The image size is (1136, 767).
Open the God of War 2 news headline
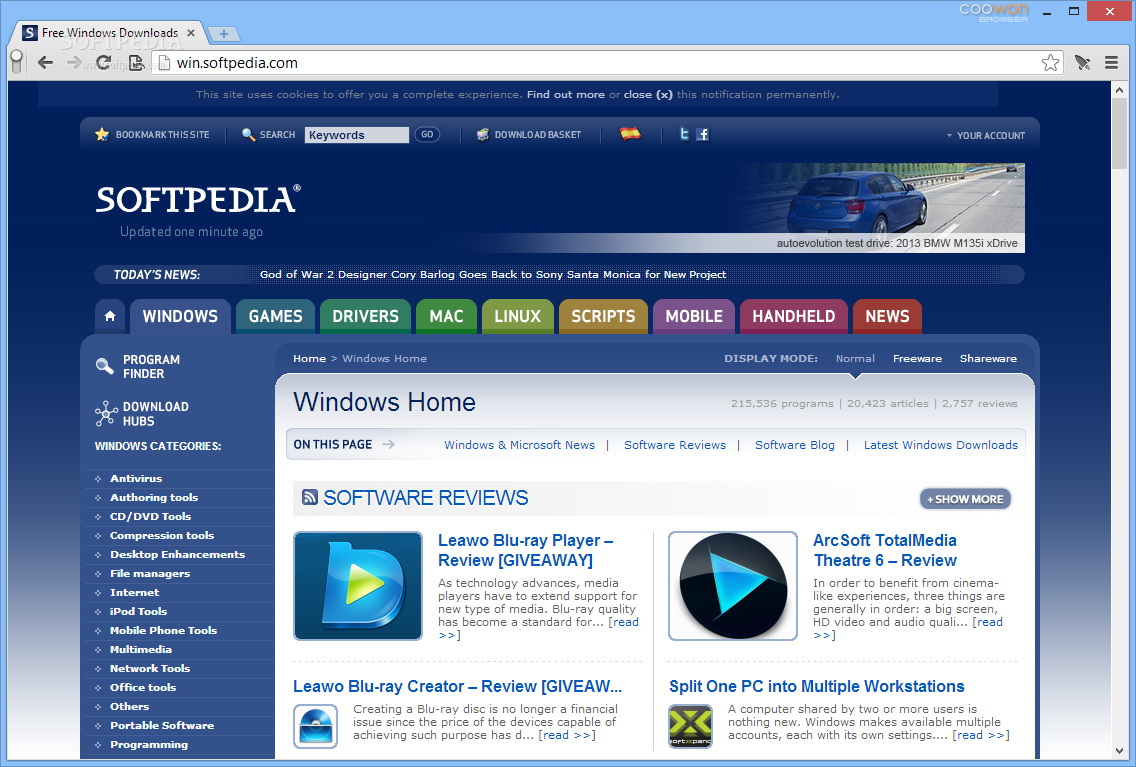(x=493, y=274)
